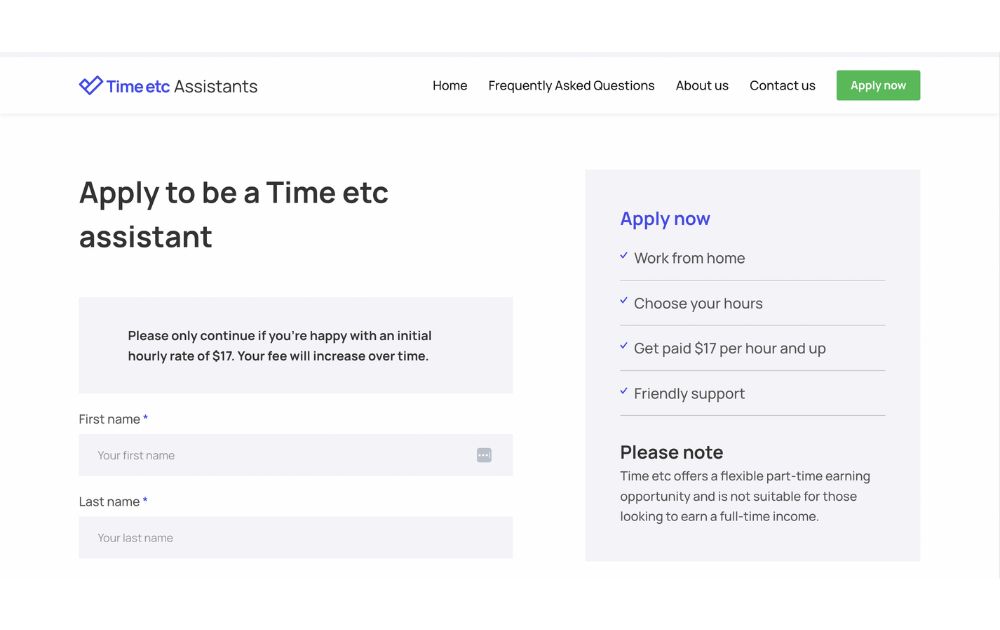This screenshot has width=1000, height=630.
Task: Open Frequently Asked Questions page
Action: pyautogui.click(x=571, y=85)
